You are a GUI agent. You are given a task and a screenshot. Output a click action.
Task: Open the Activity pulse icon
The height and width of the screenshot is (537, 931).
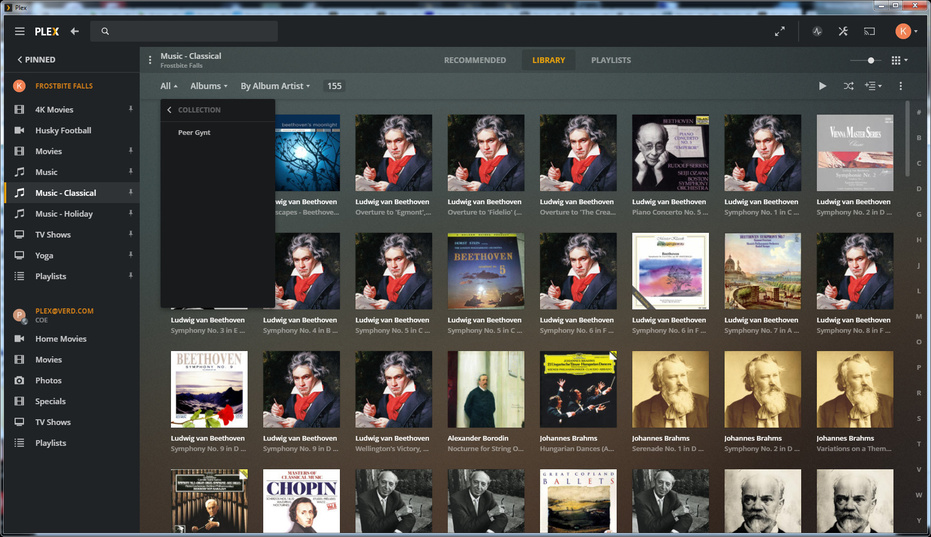pyautogui.click(x=817, y=31)
